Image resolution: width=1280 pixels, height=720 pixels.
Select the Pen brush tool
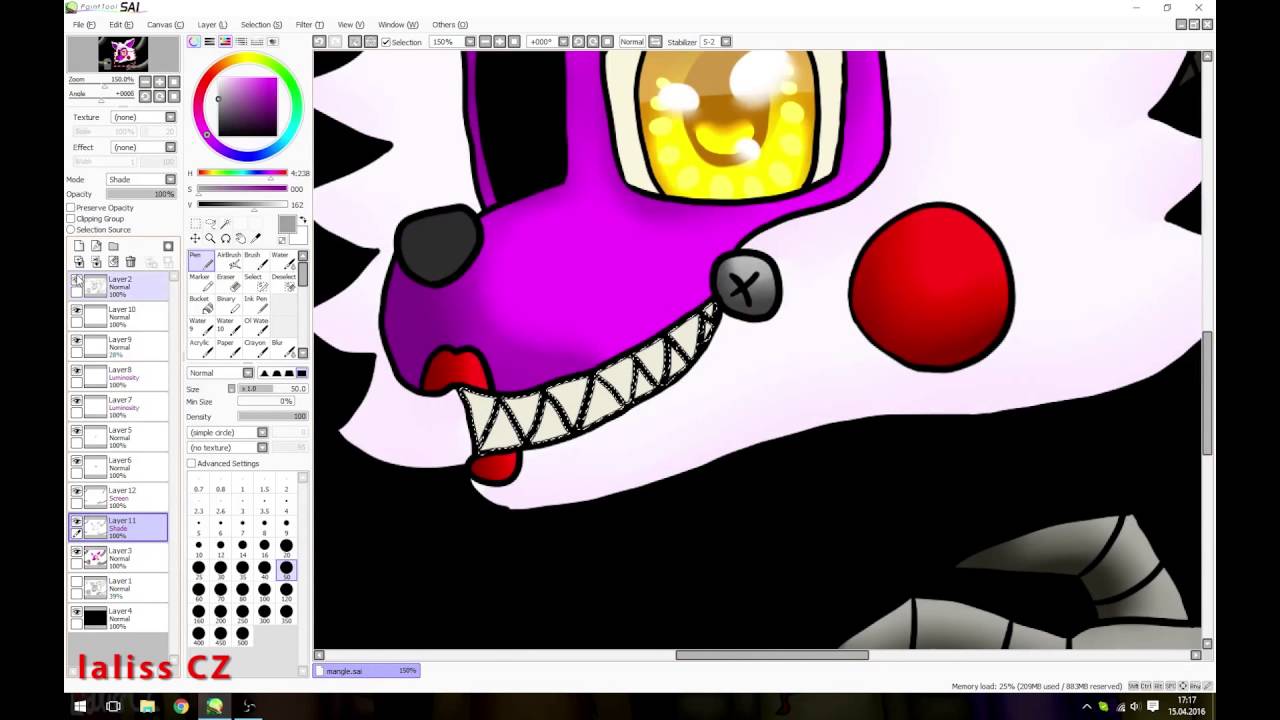(x=200, y=260)
